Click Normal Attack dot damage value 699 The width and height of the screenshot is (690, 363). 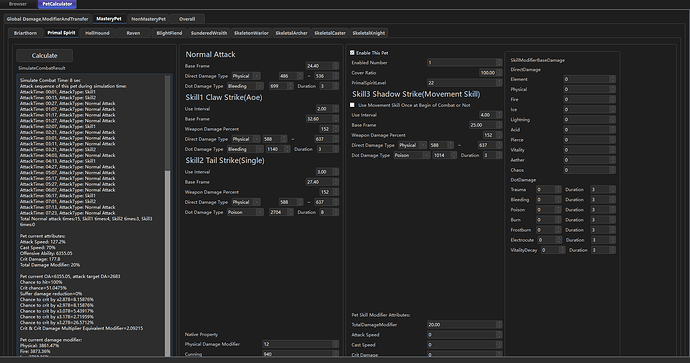281,86
